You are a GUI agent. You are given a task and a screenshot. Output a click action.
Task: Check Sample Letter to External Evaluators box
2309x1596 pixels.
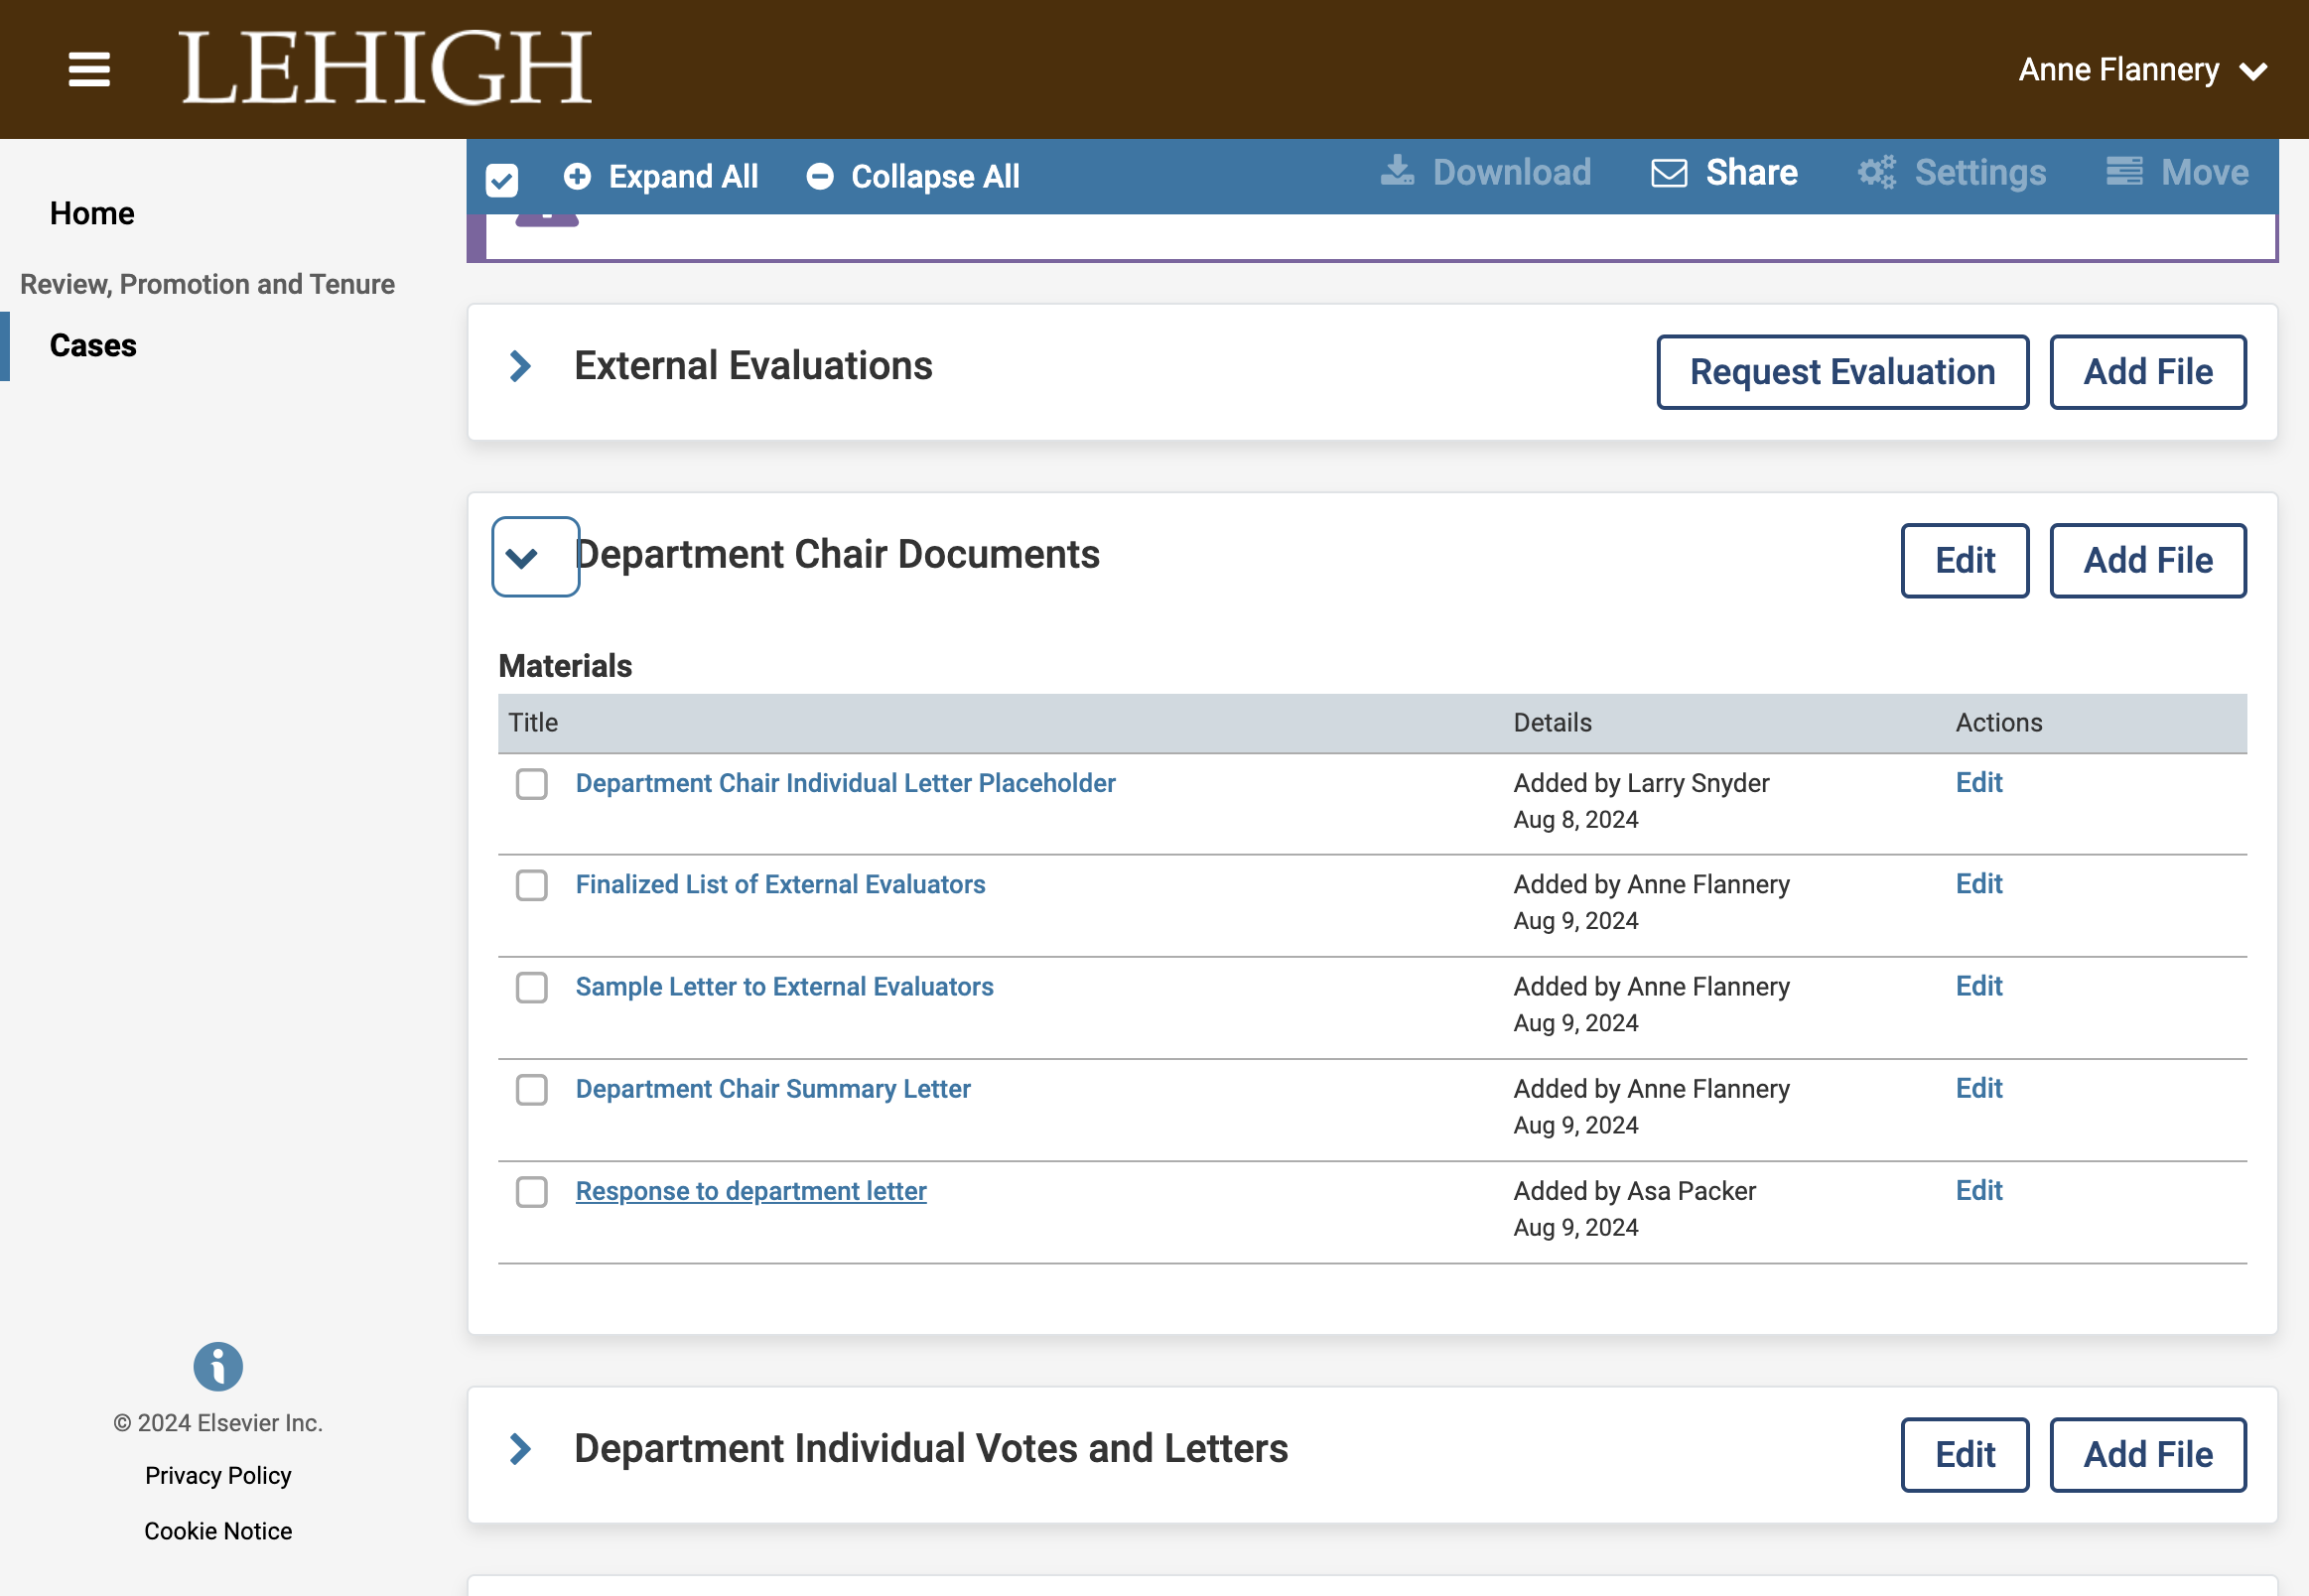click(532, 987)
